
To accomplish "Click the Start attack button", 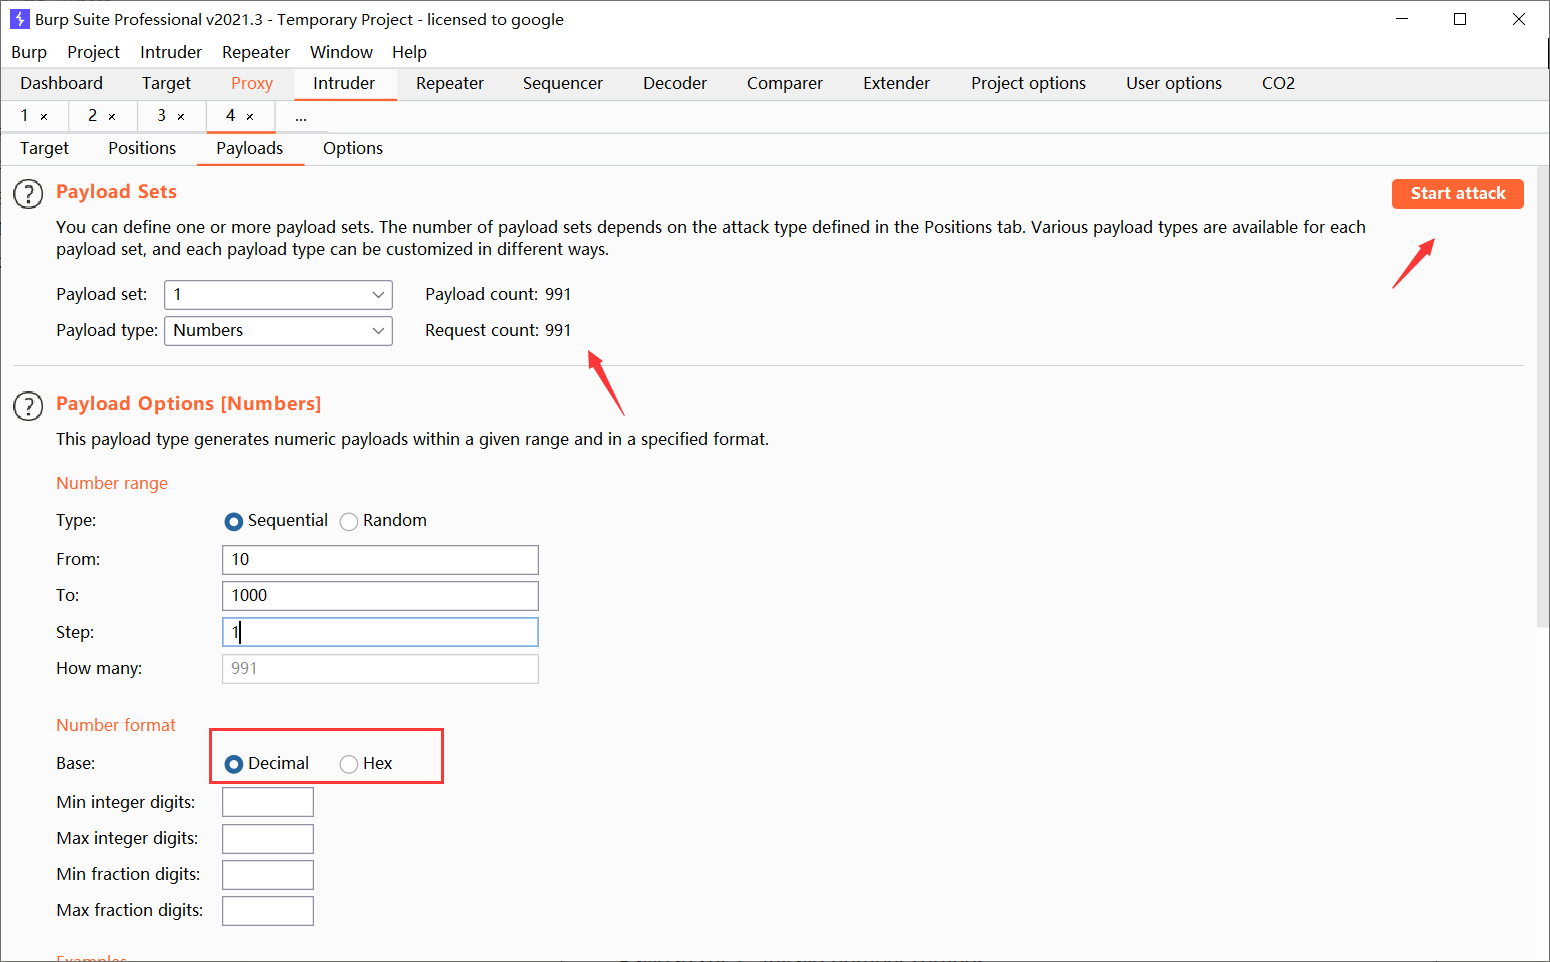I will point(1458,194).
